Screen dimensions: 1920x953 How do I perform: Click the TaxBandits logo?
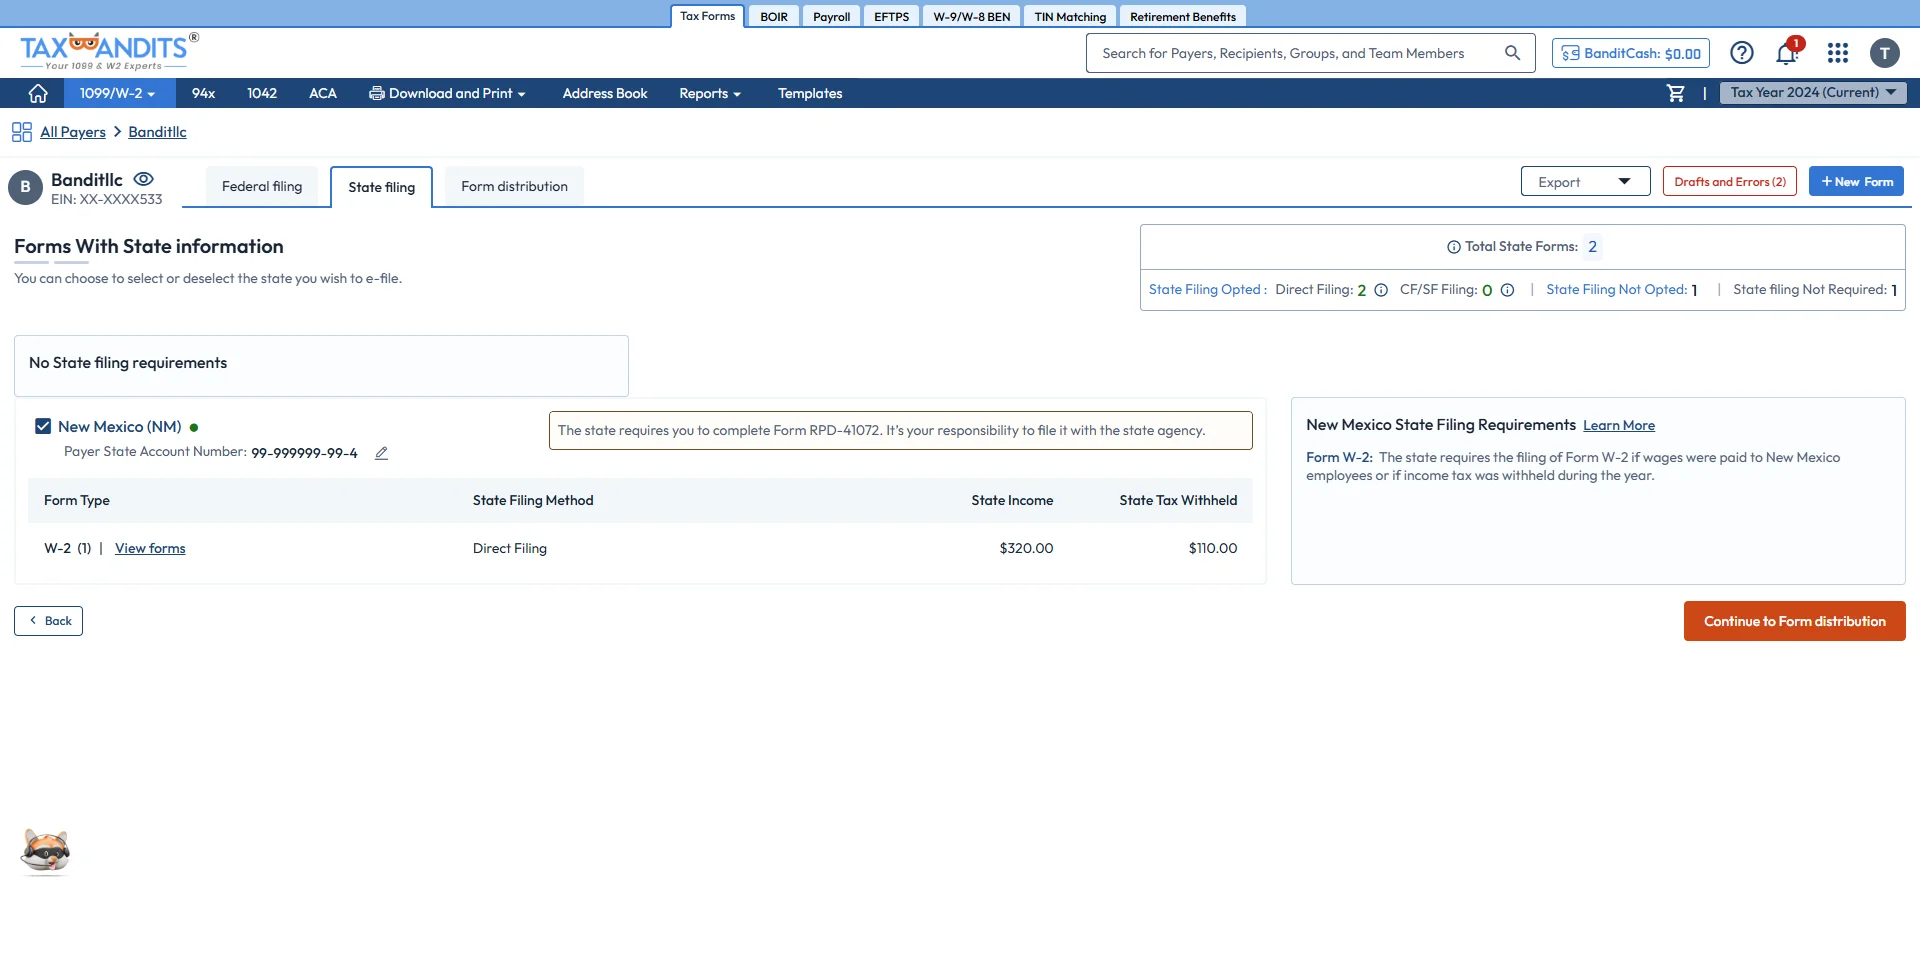(x=109, y=52)
